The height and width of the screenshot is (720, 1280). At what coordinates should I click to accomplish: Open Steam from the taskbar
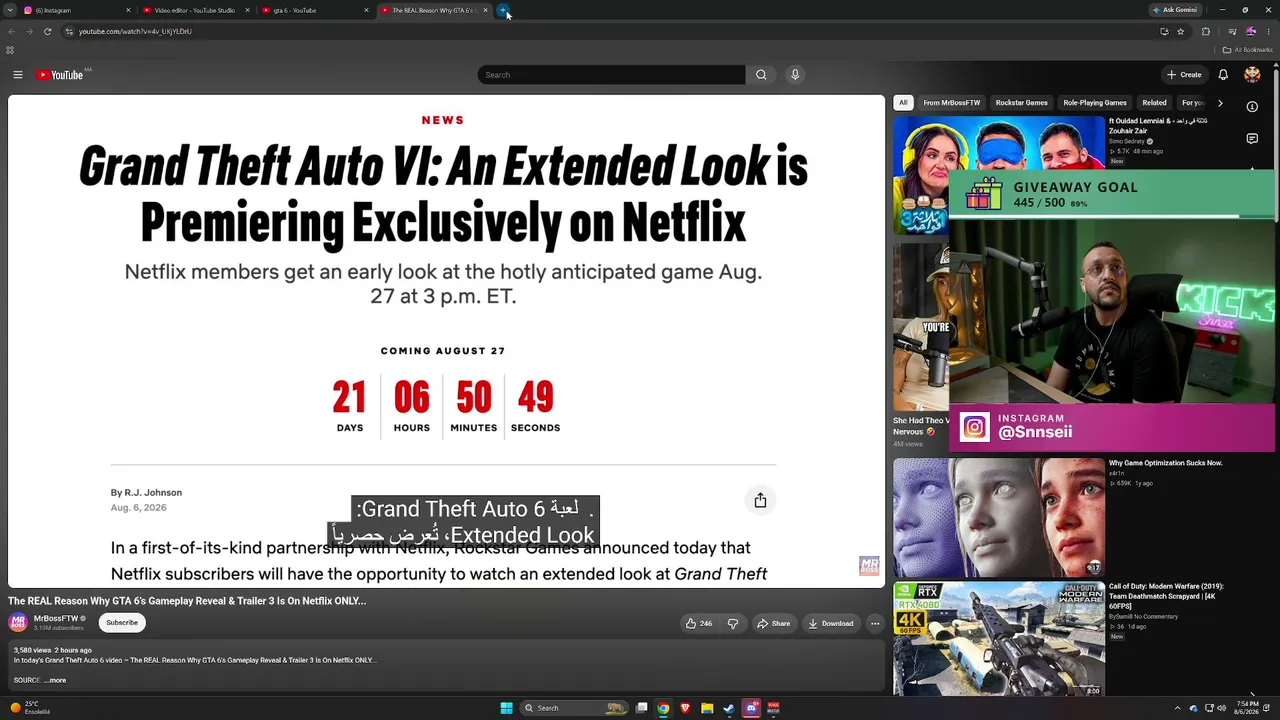point(729,708)
